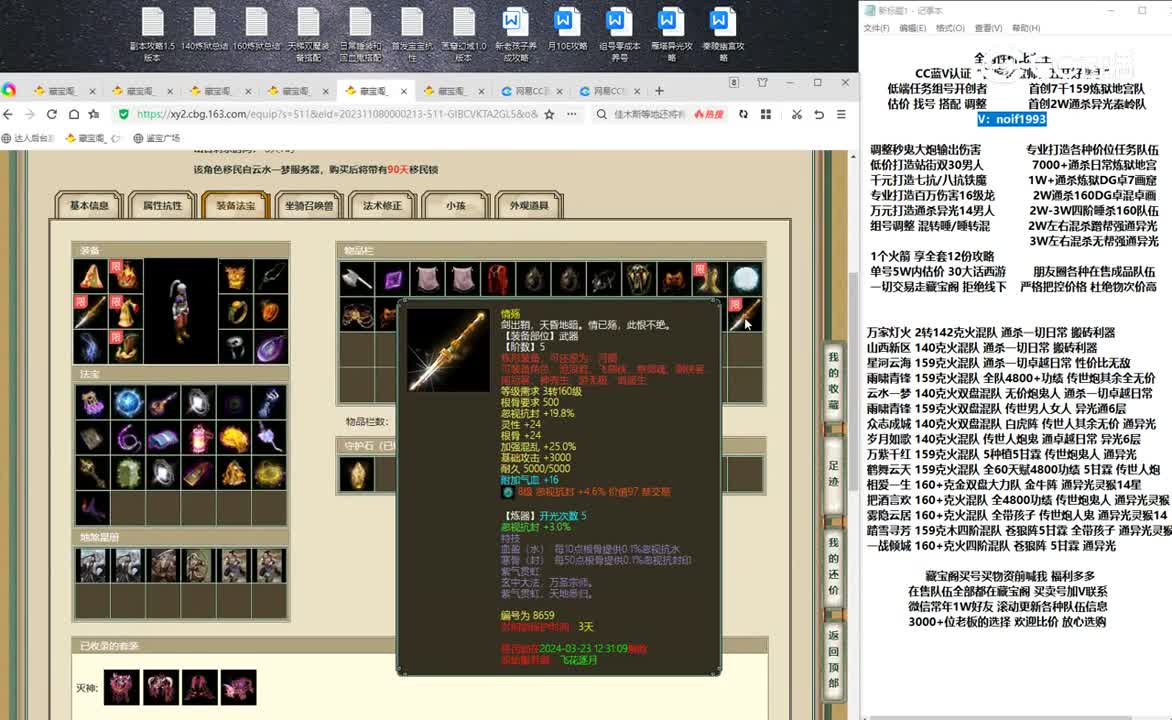Click the scissors screenshot tool icon
Screen dimensions: 1172x720
pos(797,114)
